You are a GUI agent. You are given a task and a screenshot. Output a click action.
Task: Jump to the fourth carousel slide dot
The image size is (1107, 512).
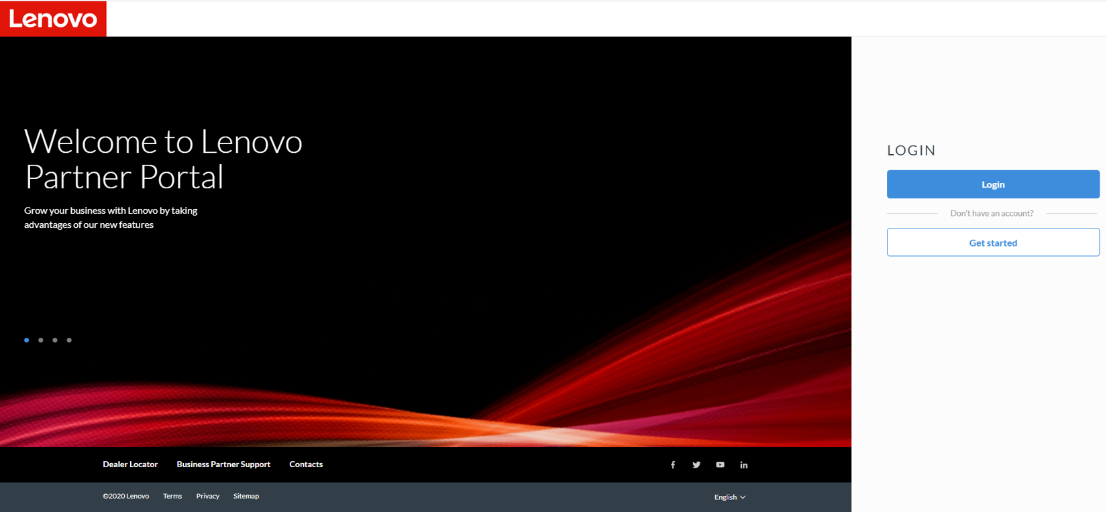69,340
